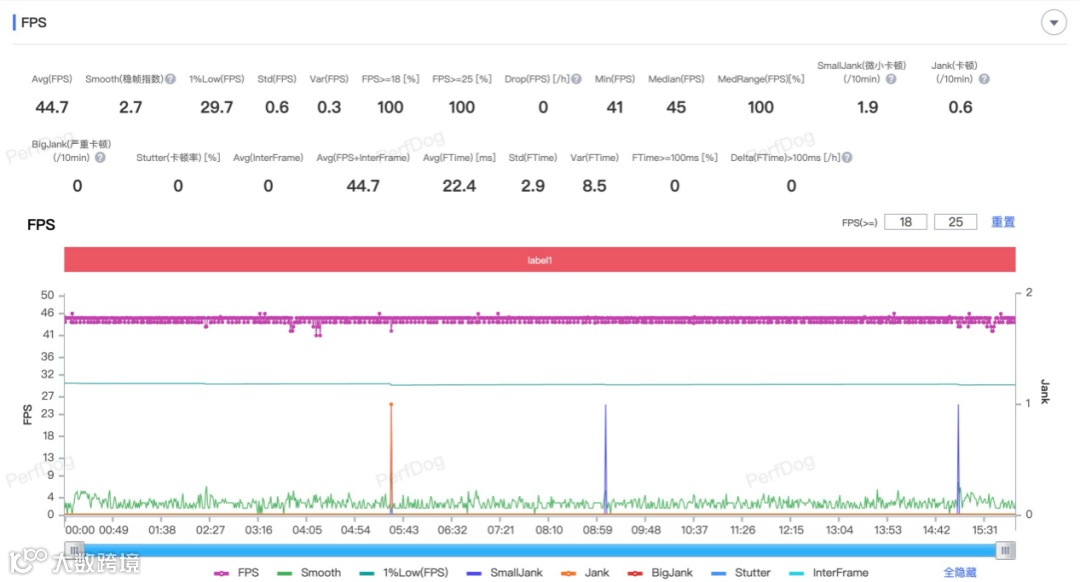The height and width of the screenshot is (582, 1080).
Task: Click the blue time range slider bar
Action: 539,550
